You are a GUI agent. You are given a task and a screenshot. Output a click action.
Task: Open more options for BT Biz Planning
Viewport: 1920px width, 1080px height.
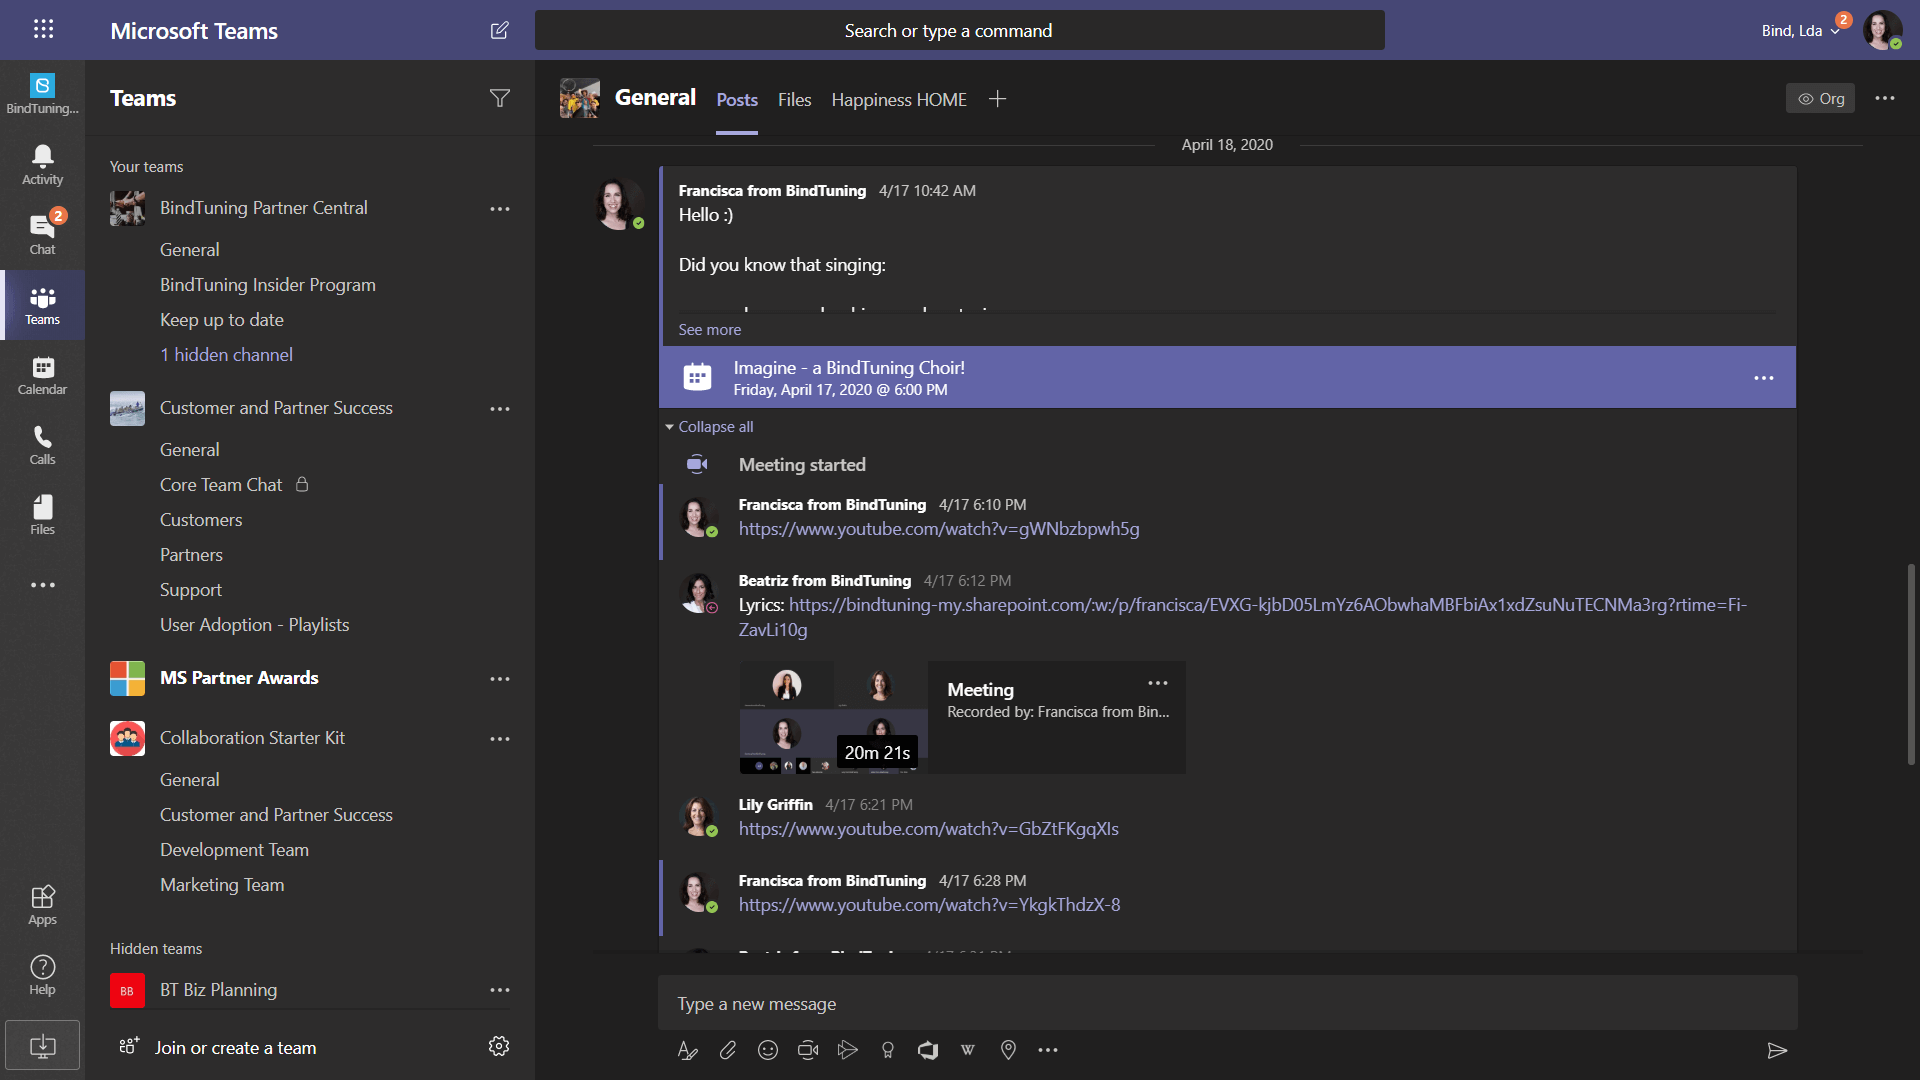(499, 989)
